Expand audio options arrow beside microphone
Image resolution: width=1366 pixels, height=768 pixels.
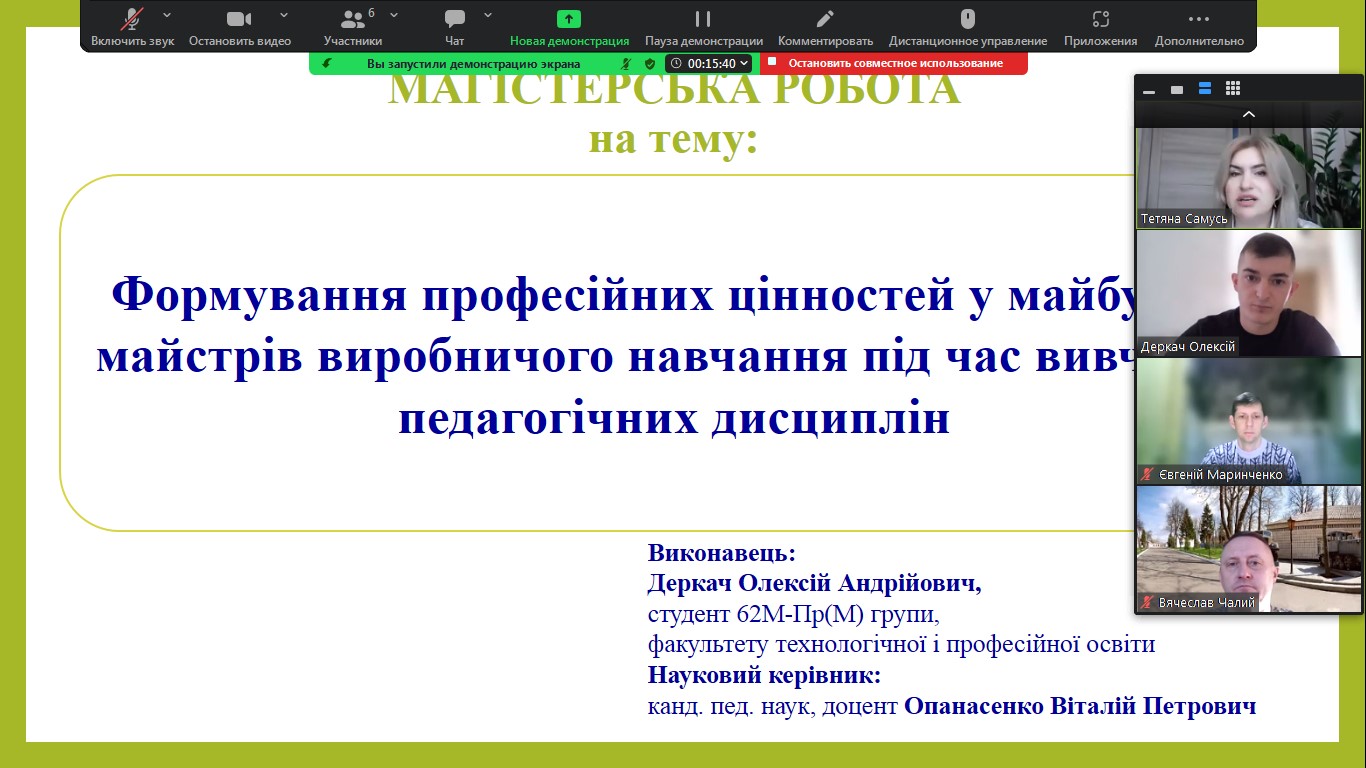[167, 15]
